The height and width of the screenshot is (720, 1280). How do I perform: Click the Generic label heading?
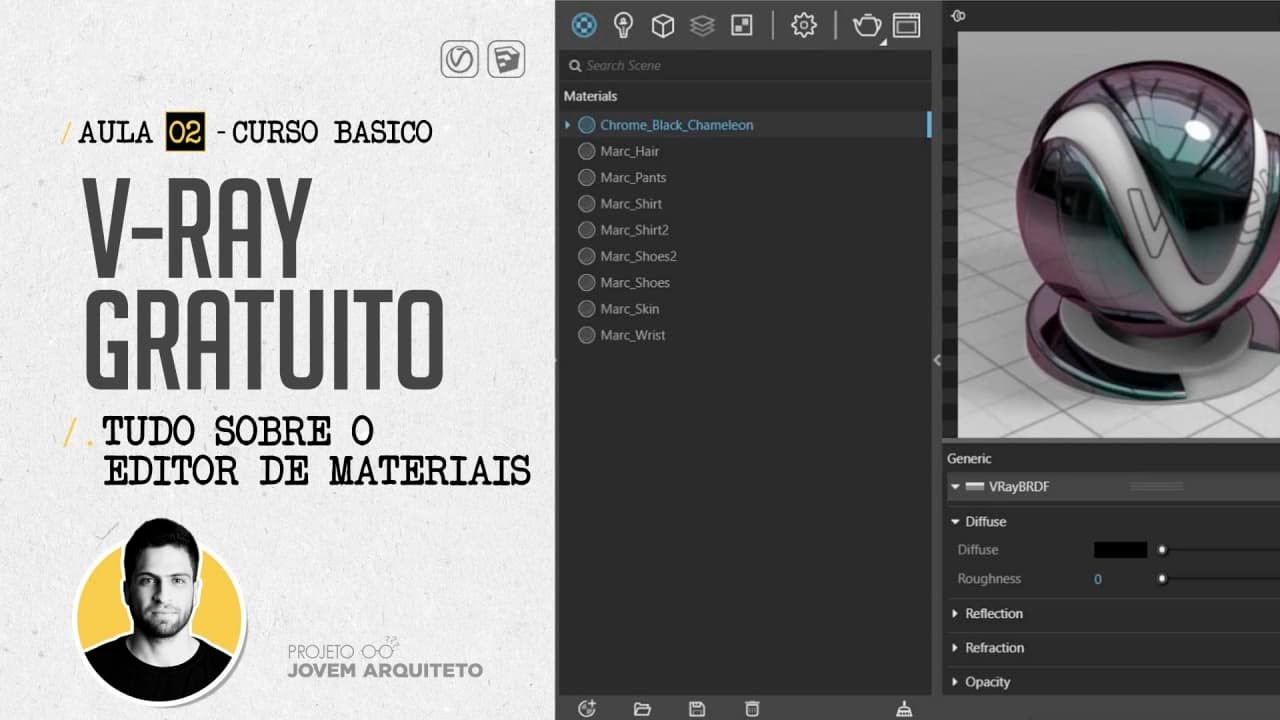tap(970, 459)
